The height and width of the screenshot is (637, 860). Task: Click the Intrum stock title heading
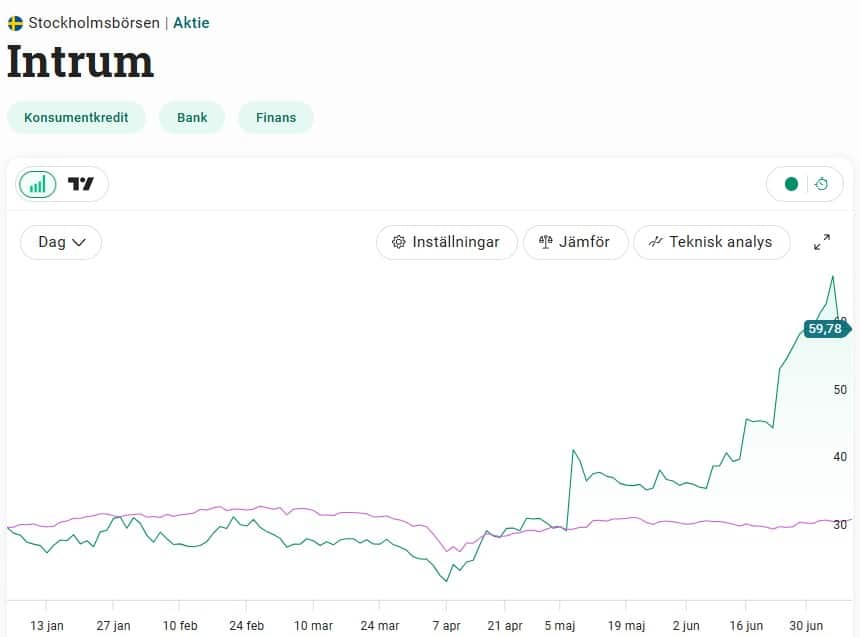[x=81, y=62]
